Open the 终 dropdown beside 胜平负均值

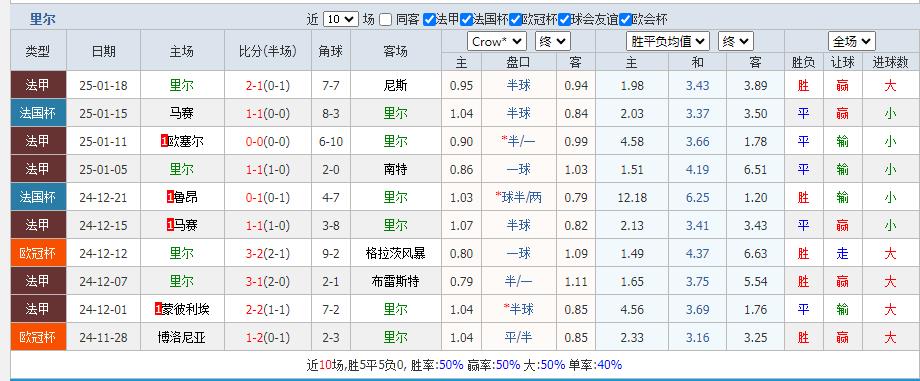pos(736,41)
